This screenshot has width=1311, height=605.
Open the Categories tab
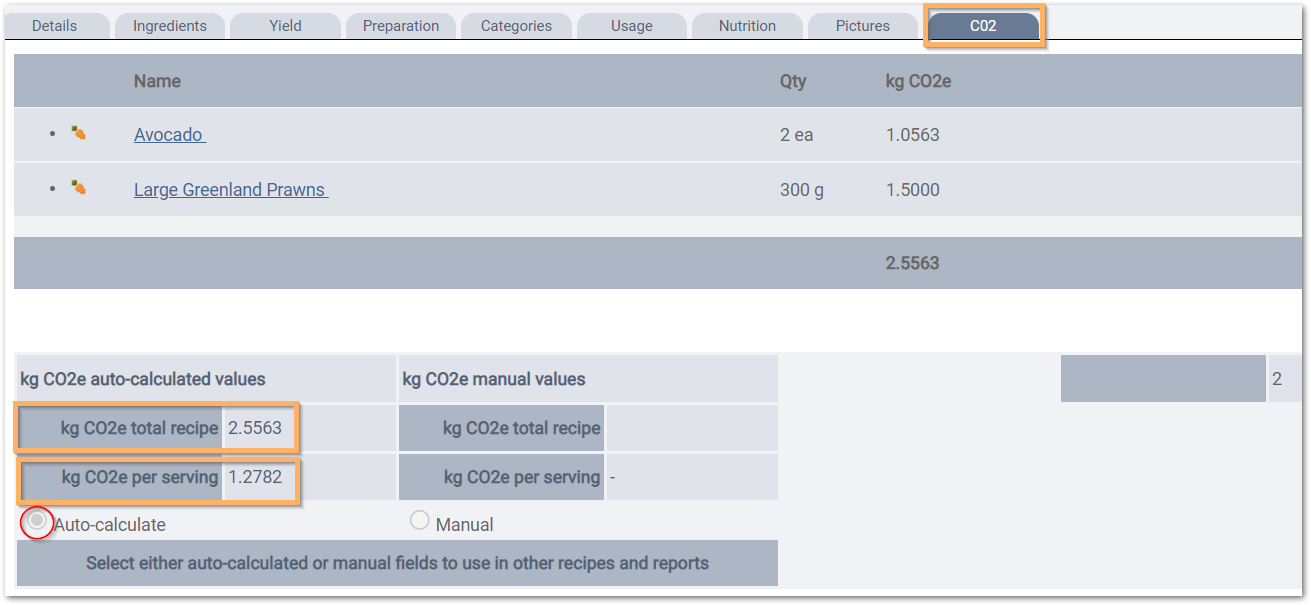coord(516,25)
